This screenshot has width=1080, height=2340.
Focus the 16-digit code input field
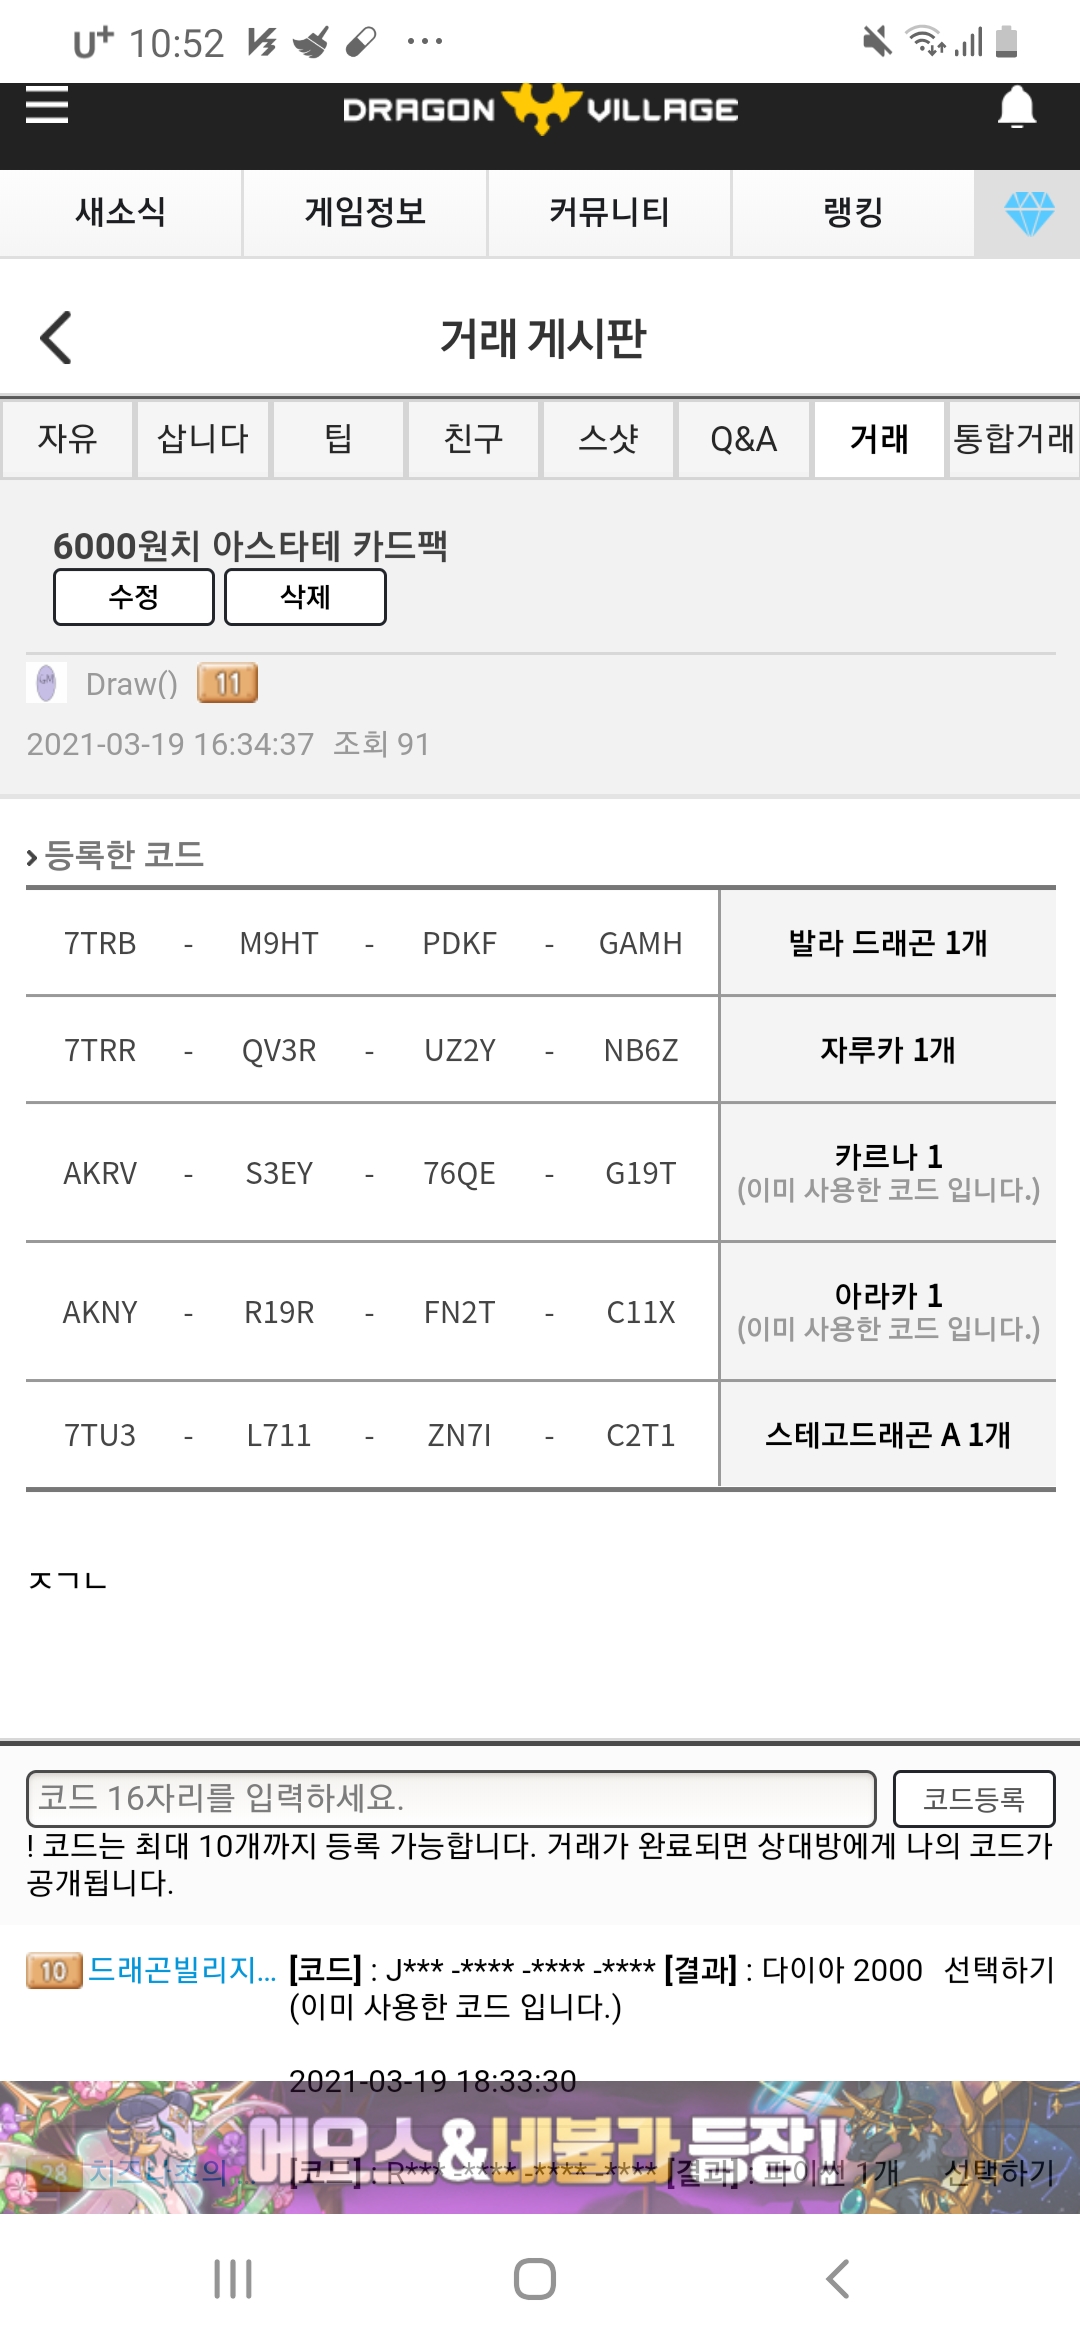click(x=451, y=1798)
